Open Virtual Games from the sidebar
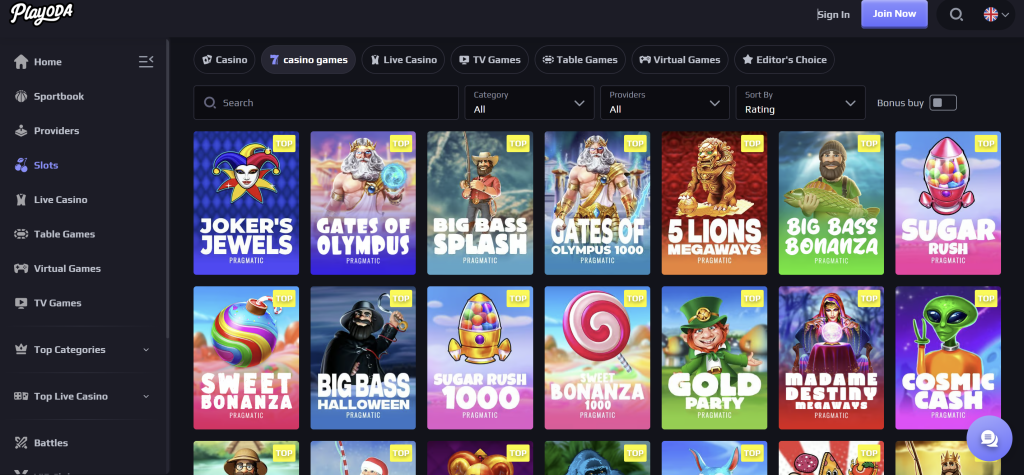This screenshot has width=1024, height=475. click(67, 268)
